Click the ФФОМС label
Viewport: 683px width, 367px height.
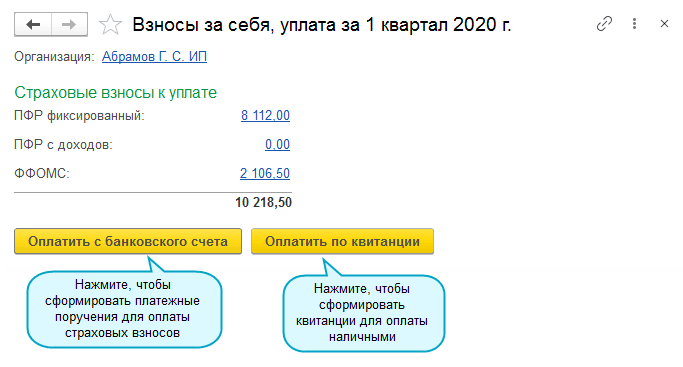click(x=42, y=173)
